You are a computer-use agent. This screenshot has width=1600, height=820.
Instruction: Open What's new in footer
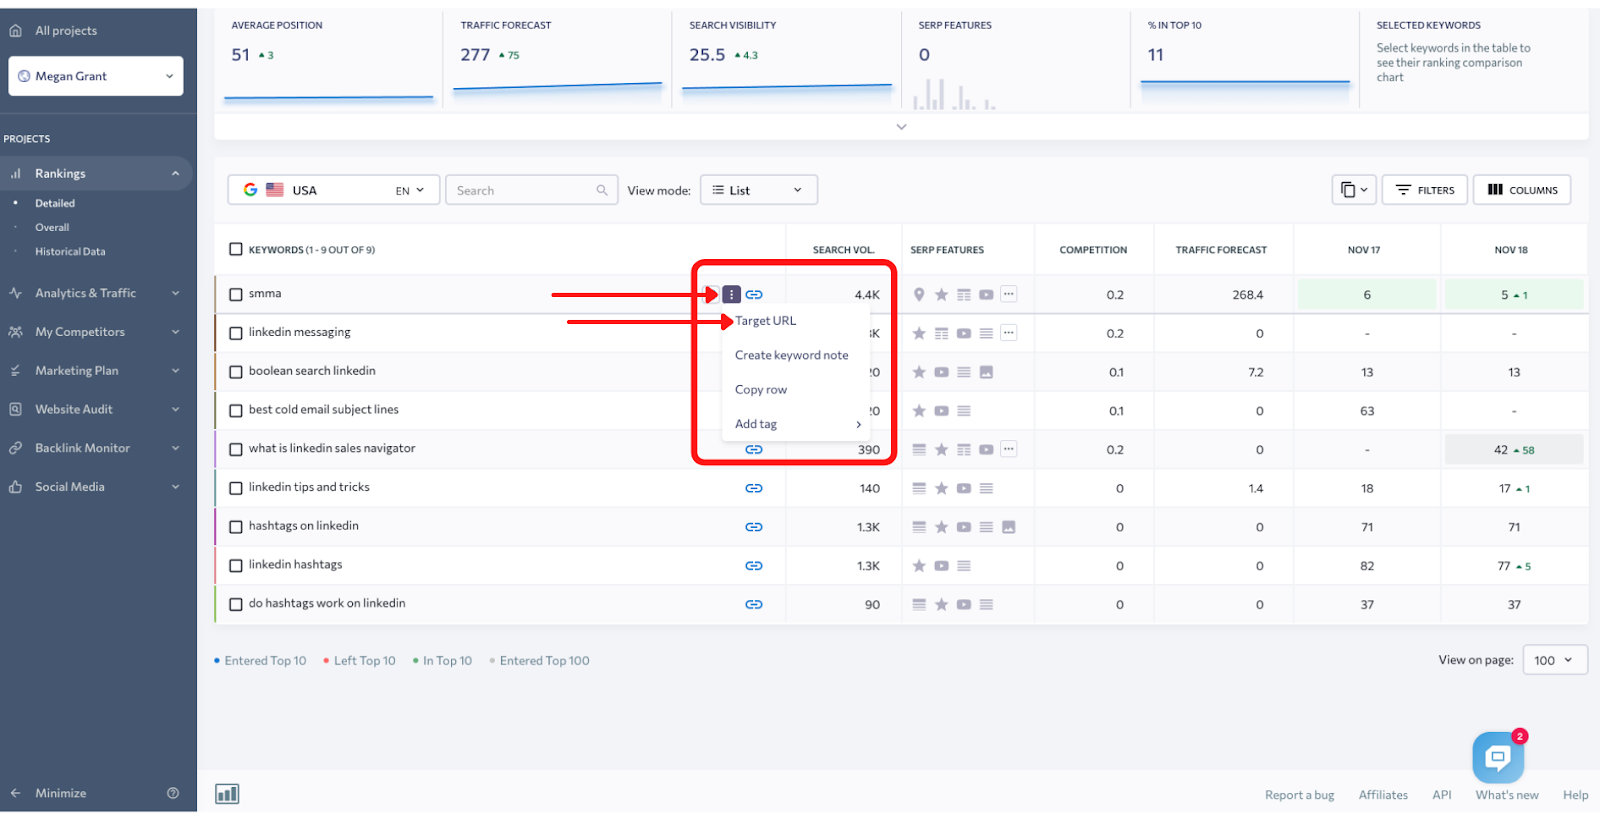pyautogui.click(x=1507, y=795)
